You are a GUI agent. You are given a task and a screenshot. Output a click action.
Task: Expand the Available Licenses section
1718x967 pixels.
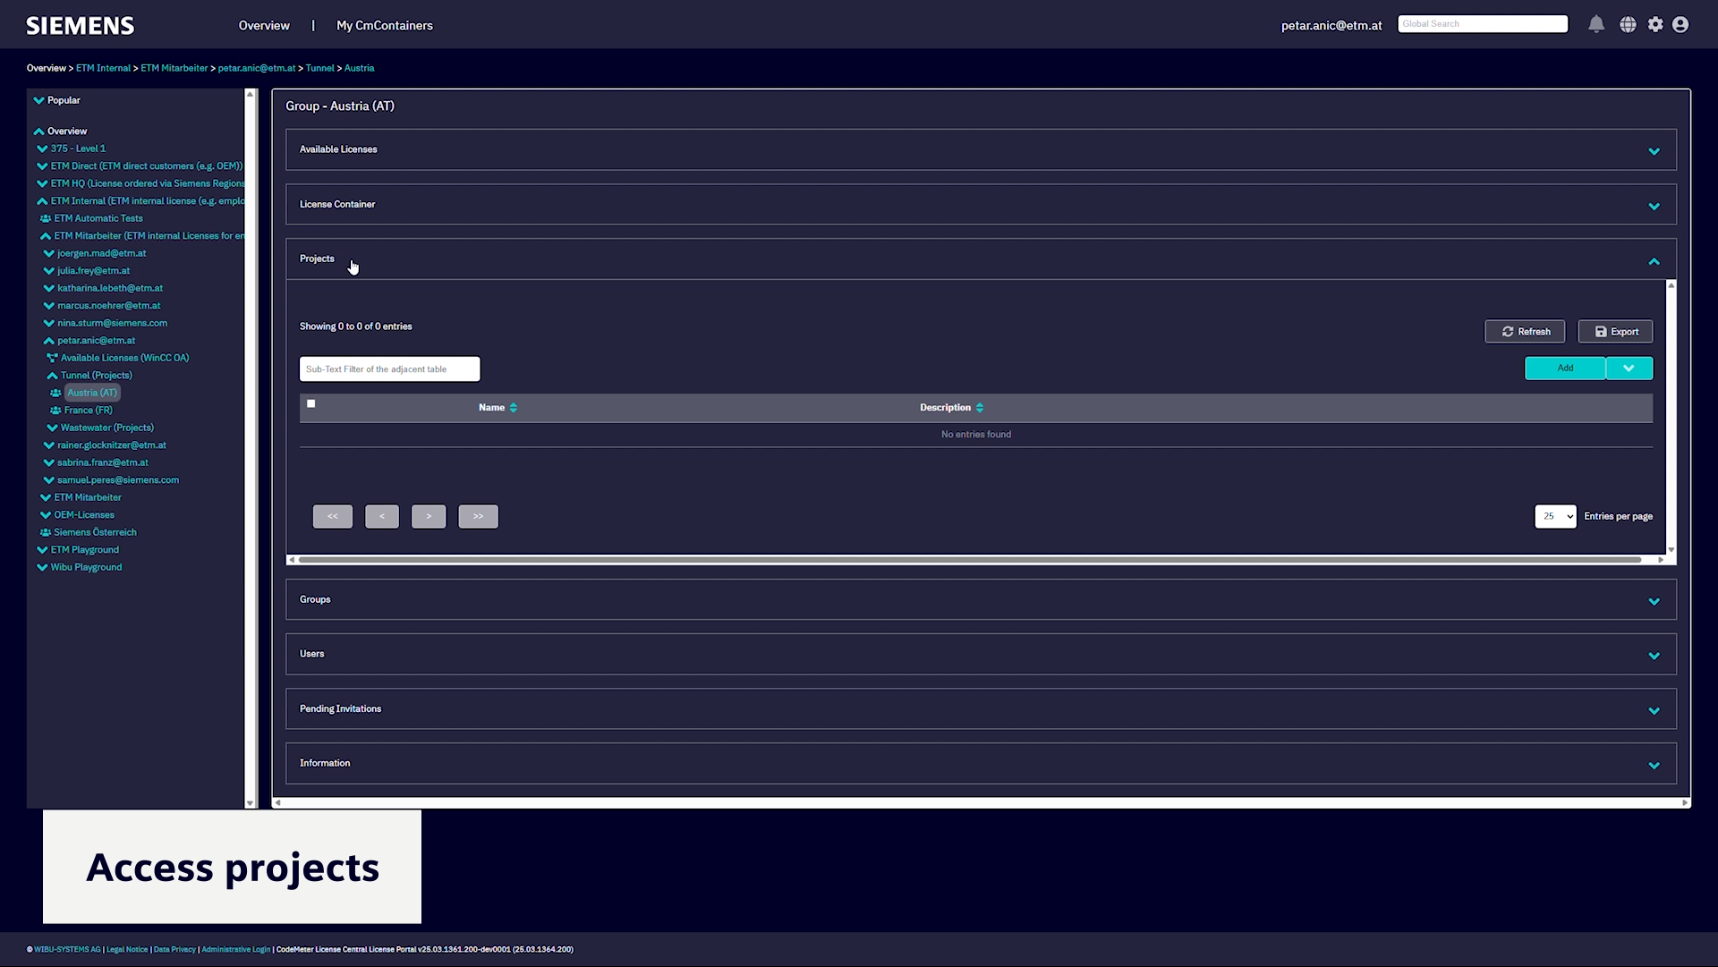click(1653, 151)
